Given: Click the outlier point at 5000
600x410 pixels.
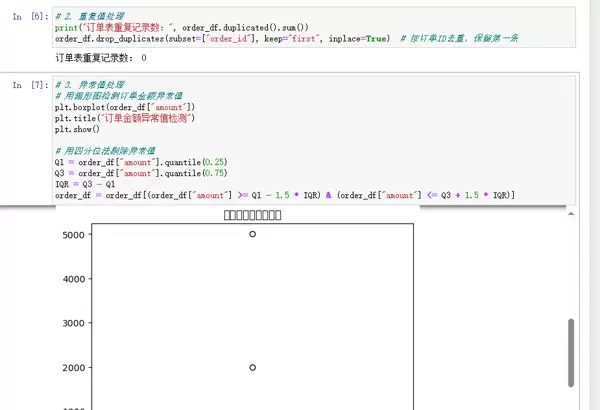Looking at the screenshot, I should pos(252,234).
